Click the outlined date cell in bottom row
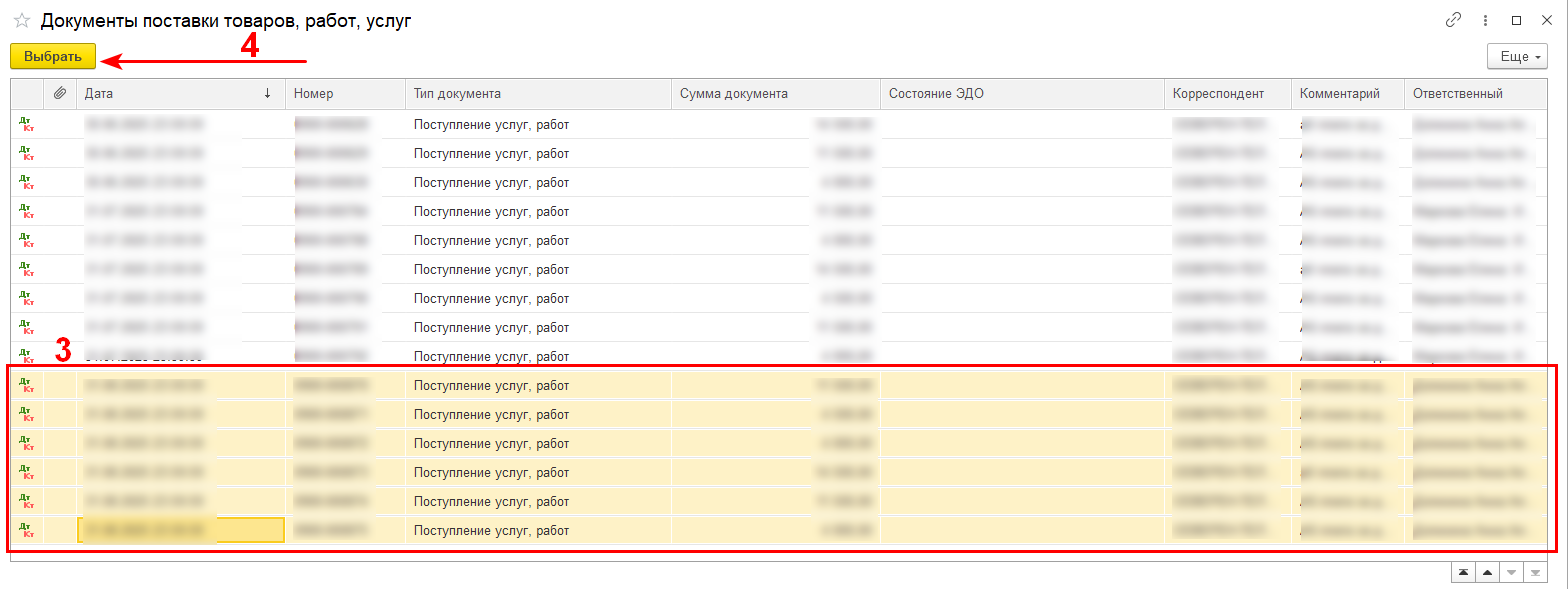The height and width of the screenshot is (589, 1568). coord(180,531)
